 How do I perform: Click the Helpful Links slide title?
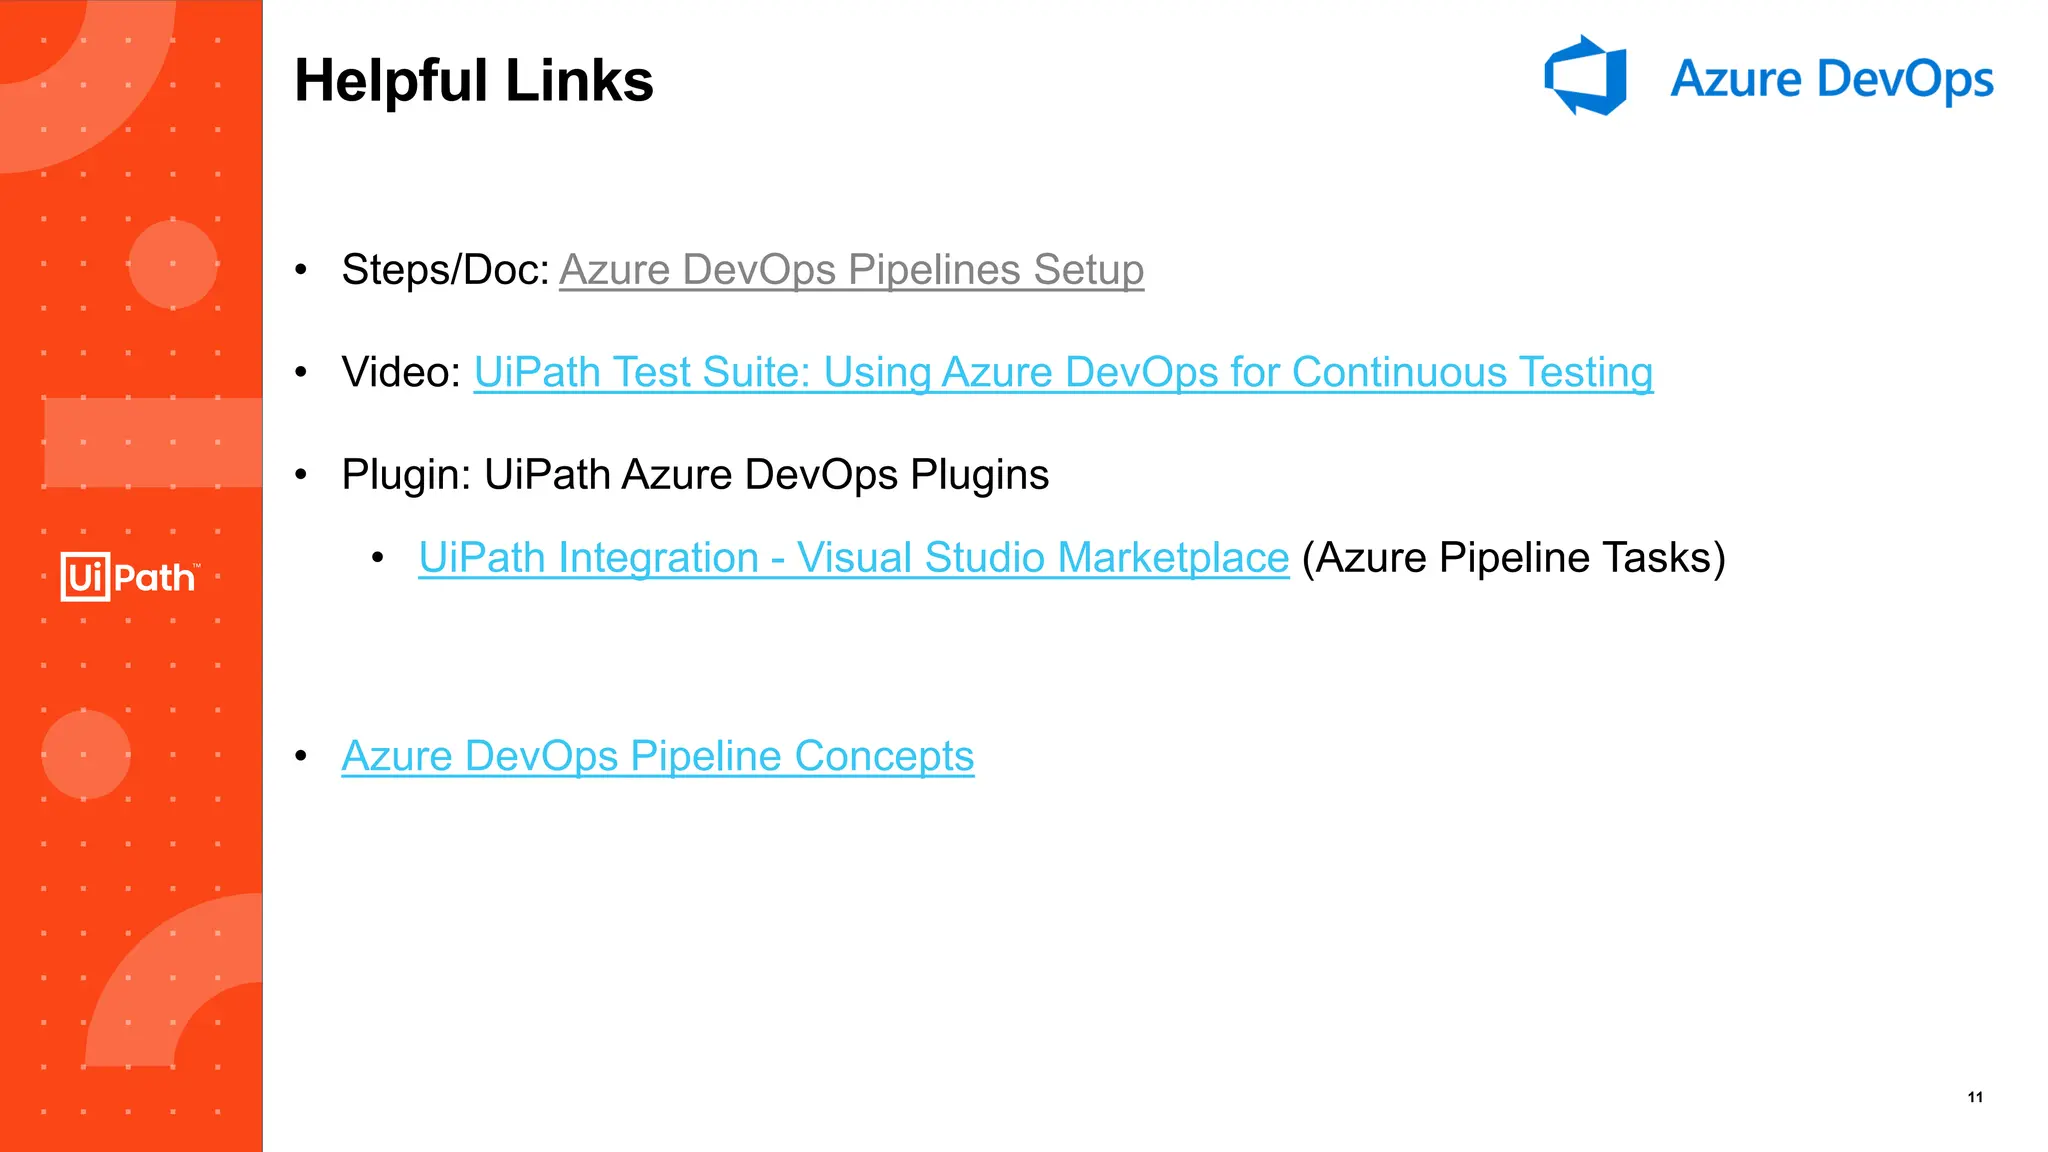coord(473,81)
